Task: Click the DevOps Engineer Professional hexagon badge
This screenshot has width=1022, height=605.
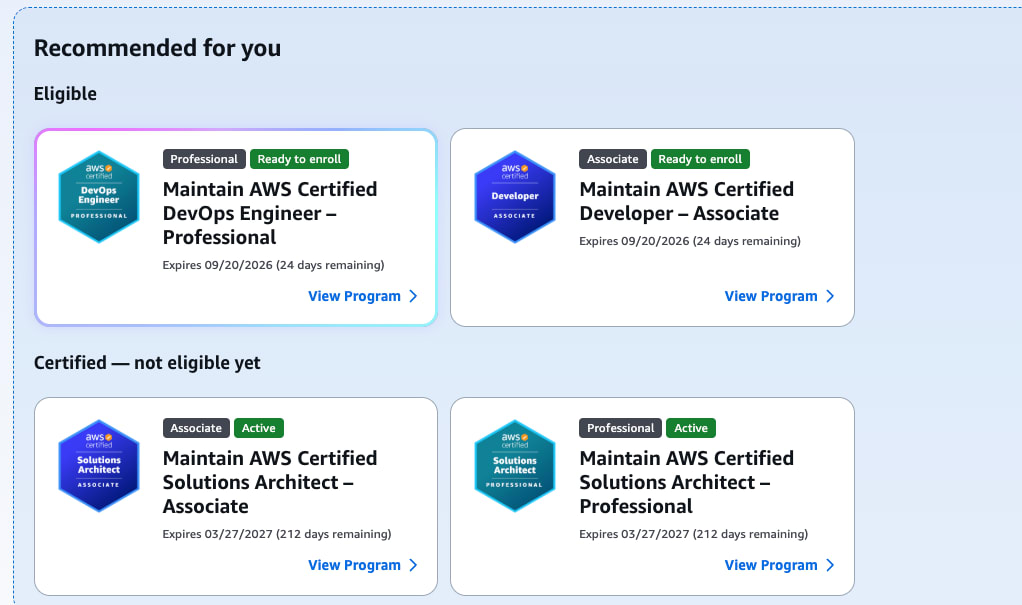Action: pyautogui.click(x=99, y=197)
